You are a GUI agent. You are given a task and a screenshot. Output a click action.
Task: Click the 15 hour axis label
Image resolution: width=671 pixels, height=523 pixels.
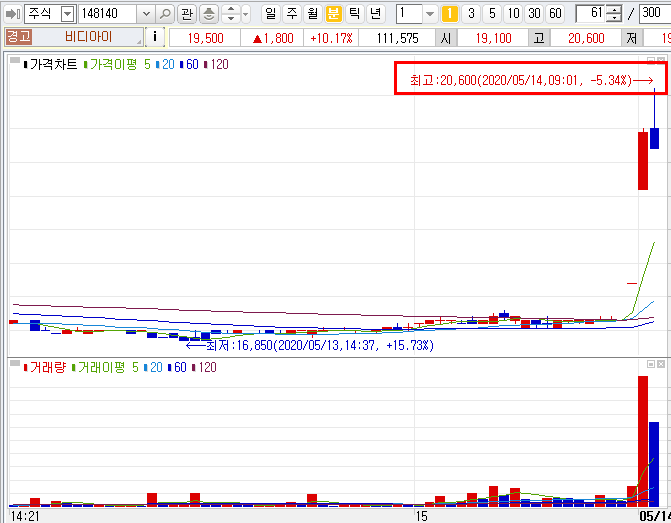coord(422,516)
